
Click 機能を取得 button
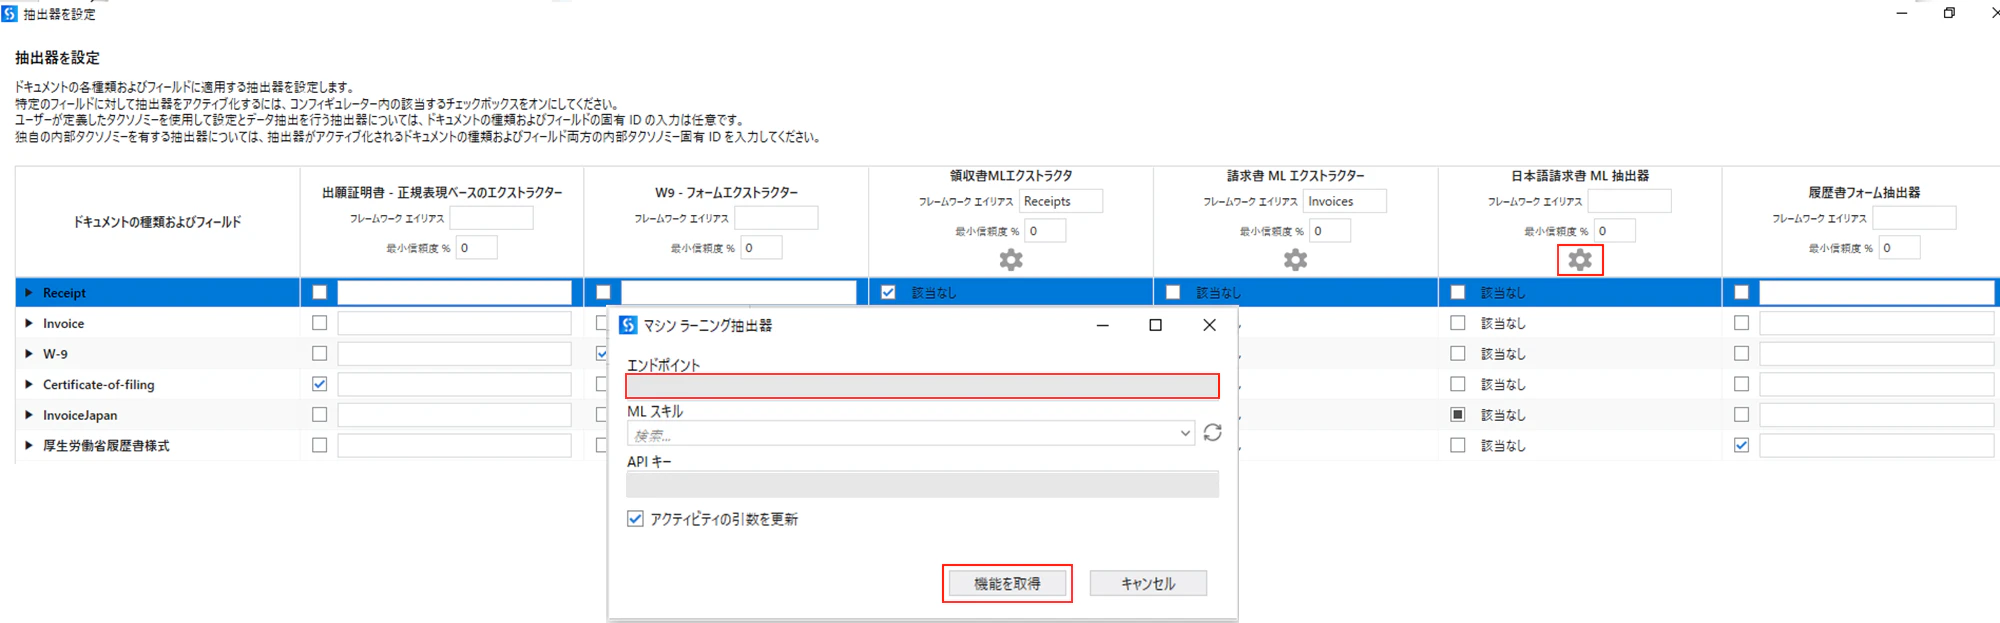coord(1007,583)
